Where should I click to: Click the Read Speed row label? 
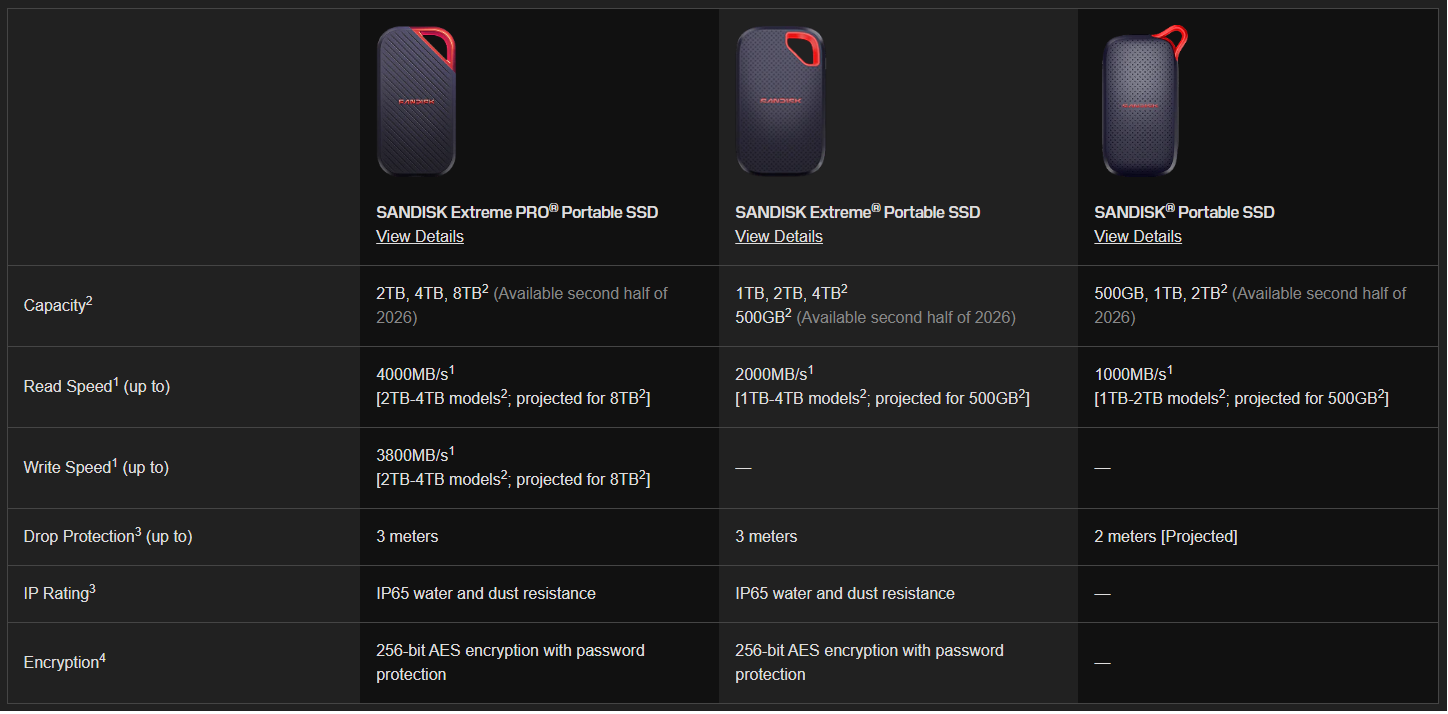(x=97, y=386)
